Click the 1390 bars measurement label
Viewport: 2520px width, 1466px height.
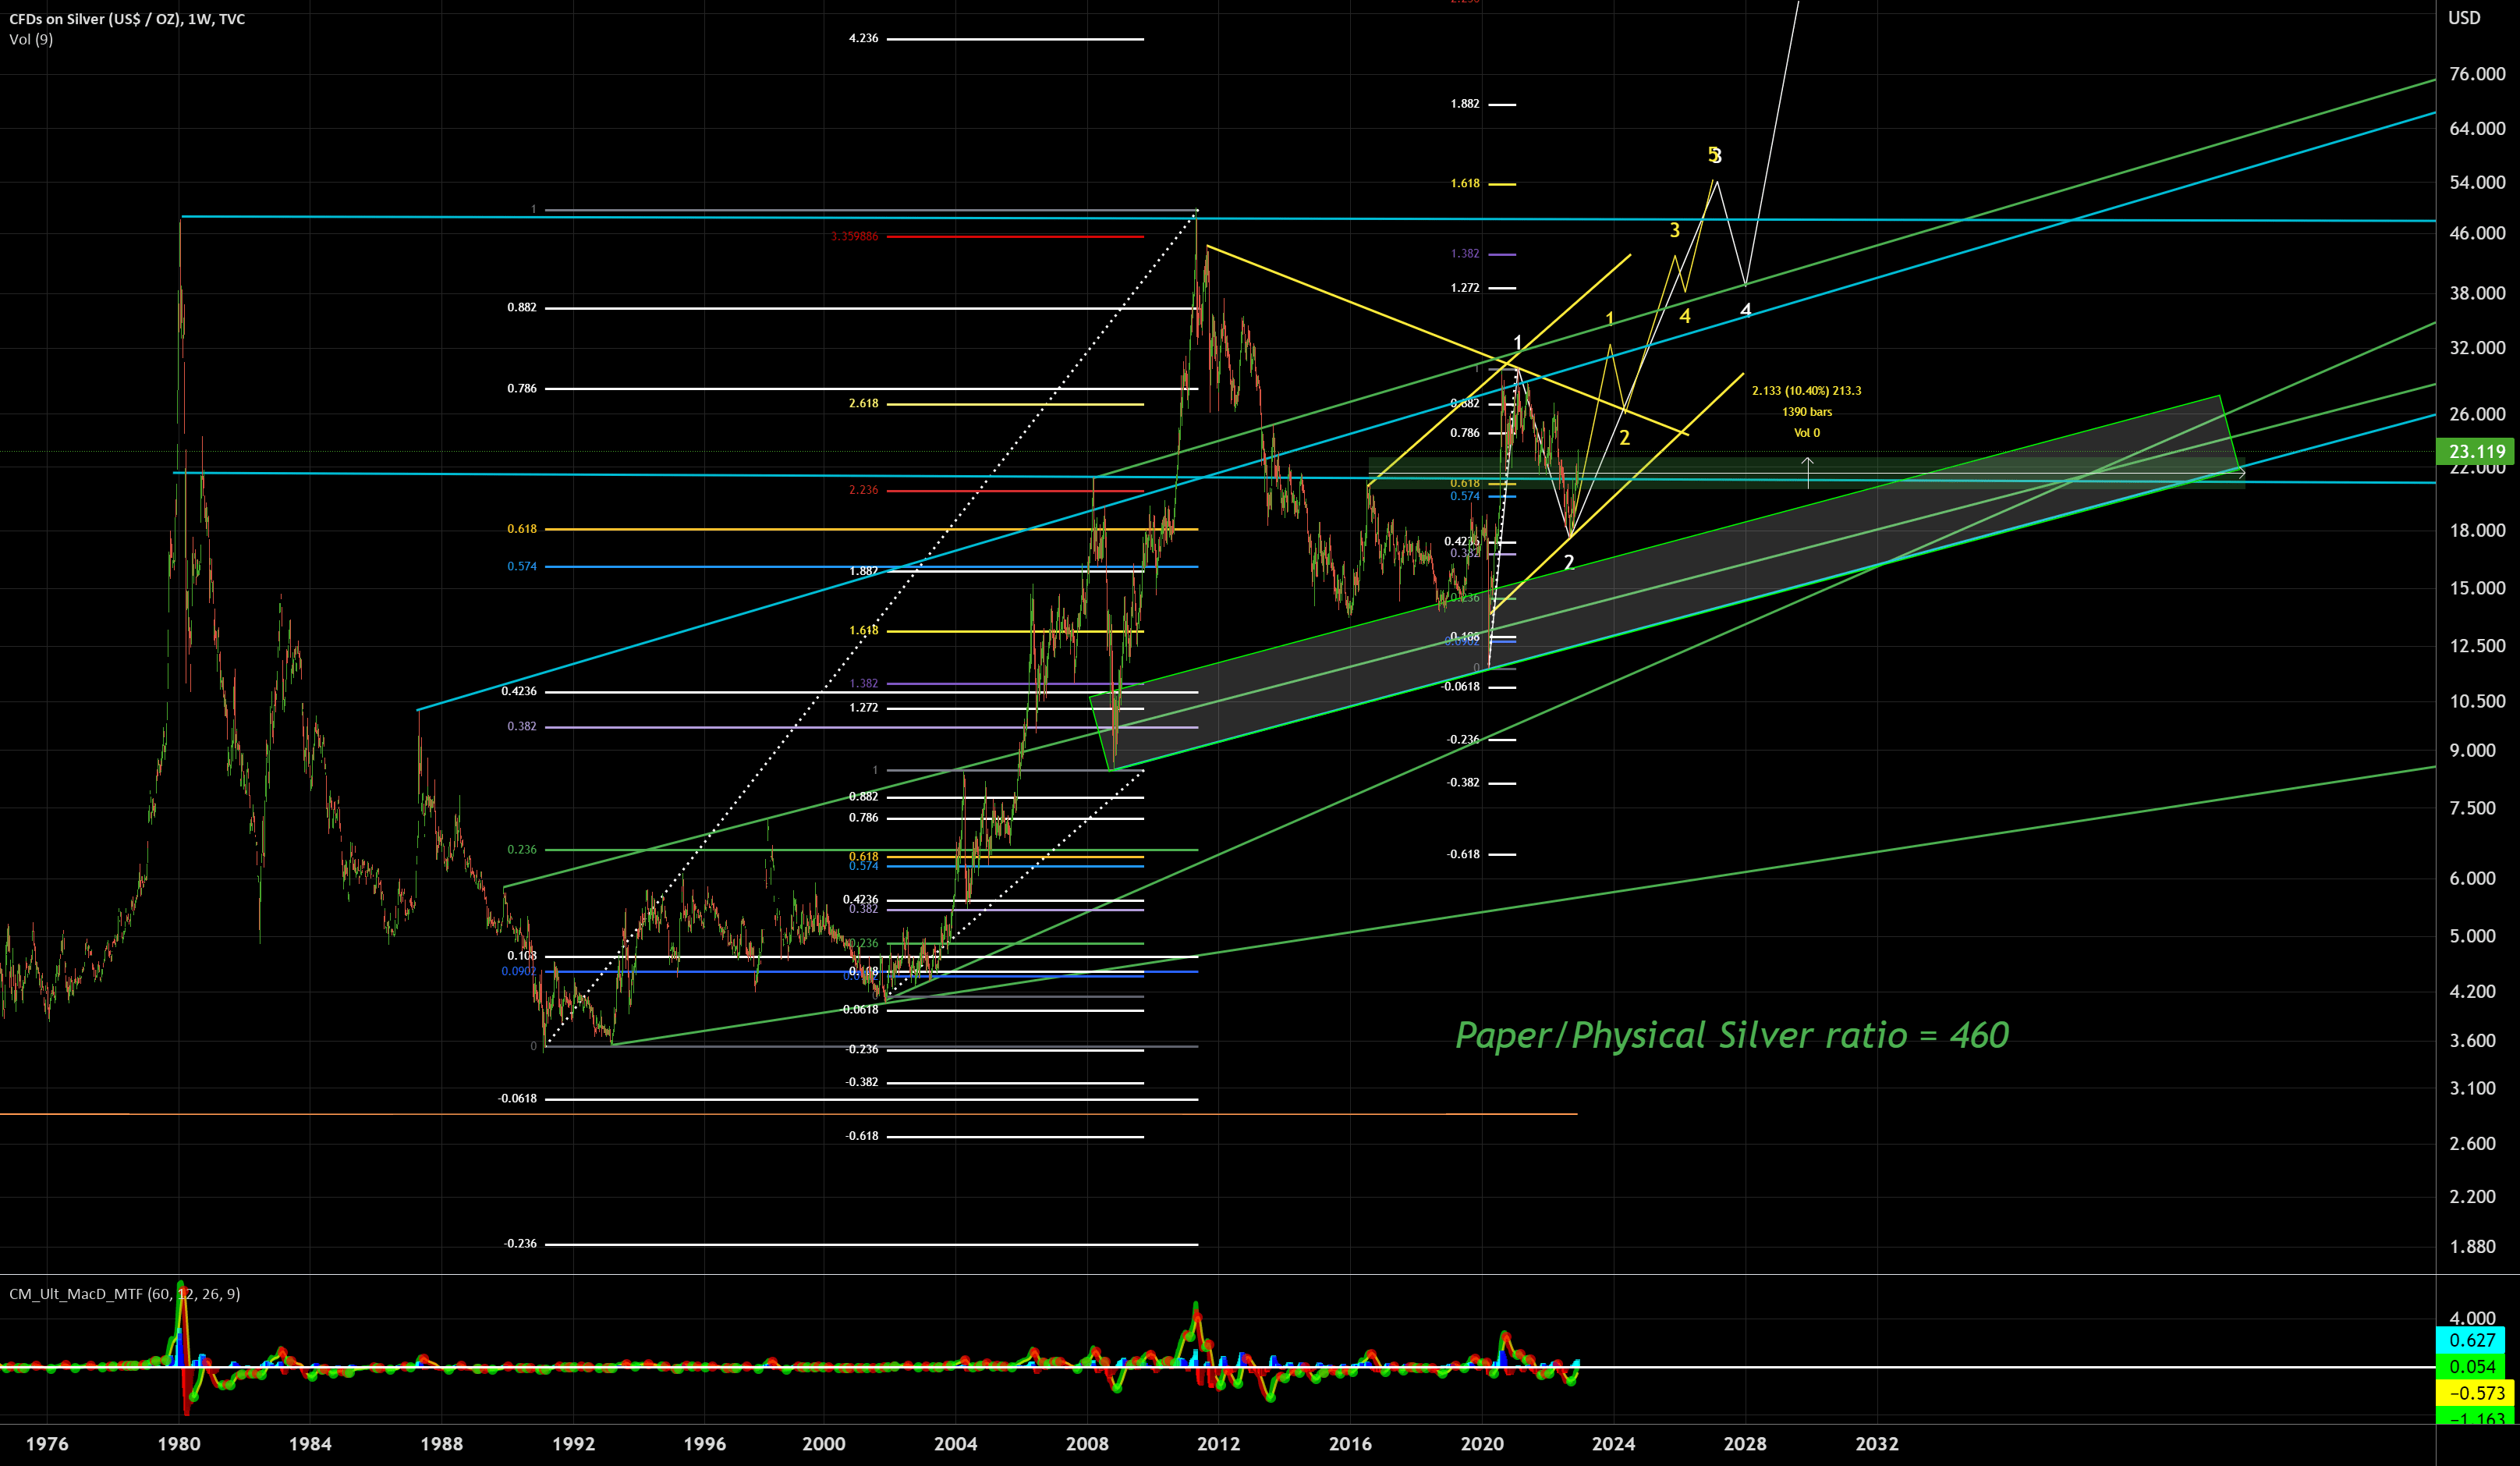pos(1806,412)
